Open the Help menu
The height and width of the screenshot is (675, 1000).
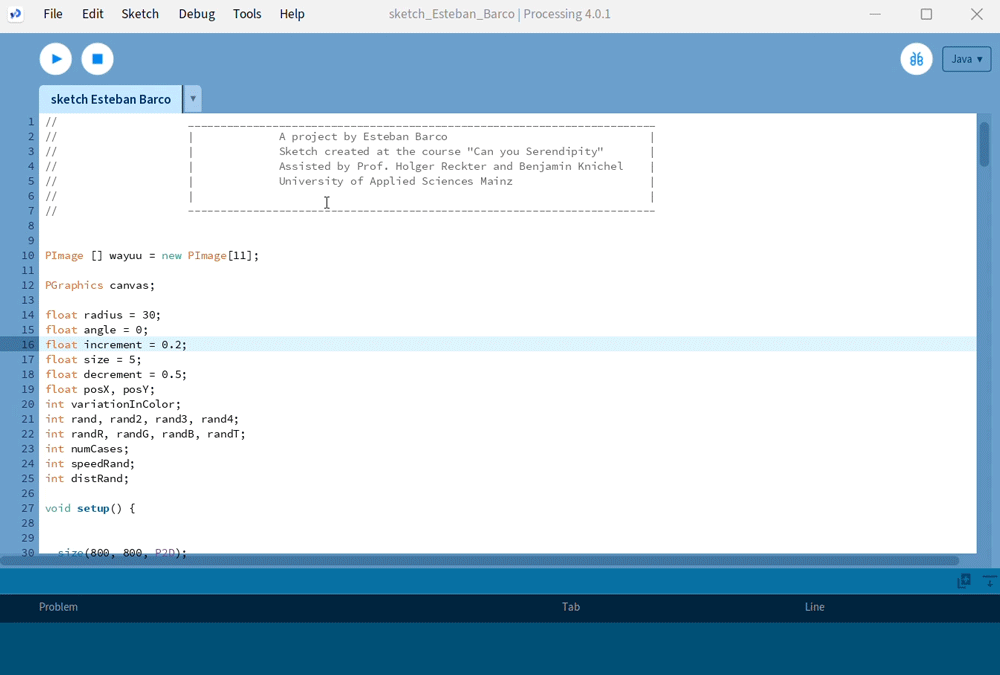pyautogui.click(x=292, y=14)
